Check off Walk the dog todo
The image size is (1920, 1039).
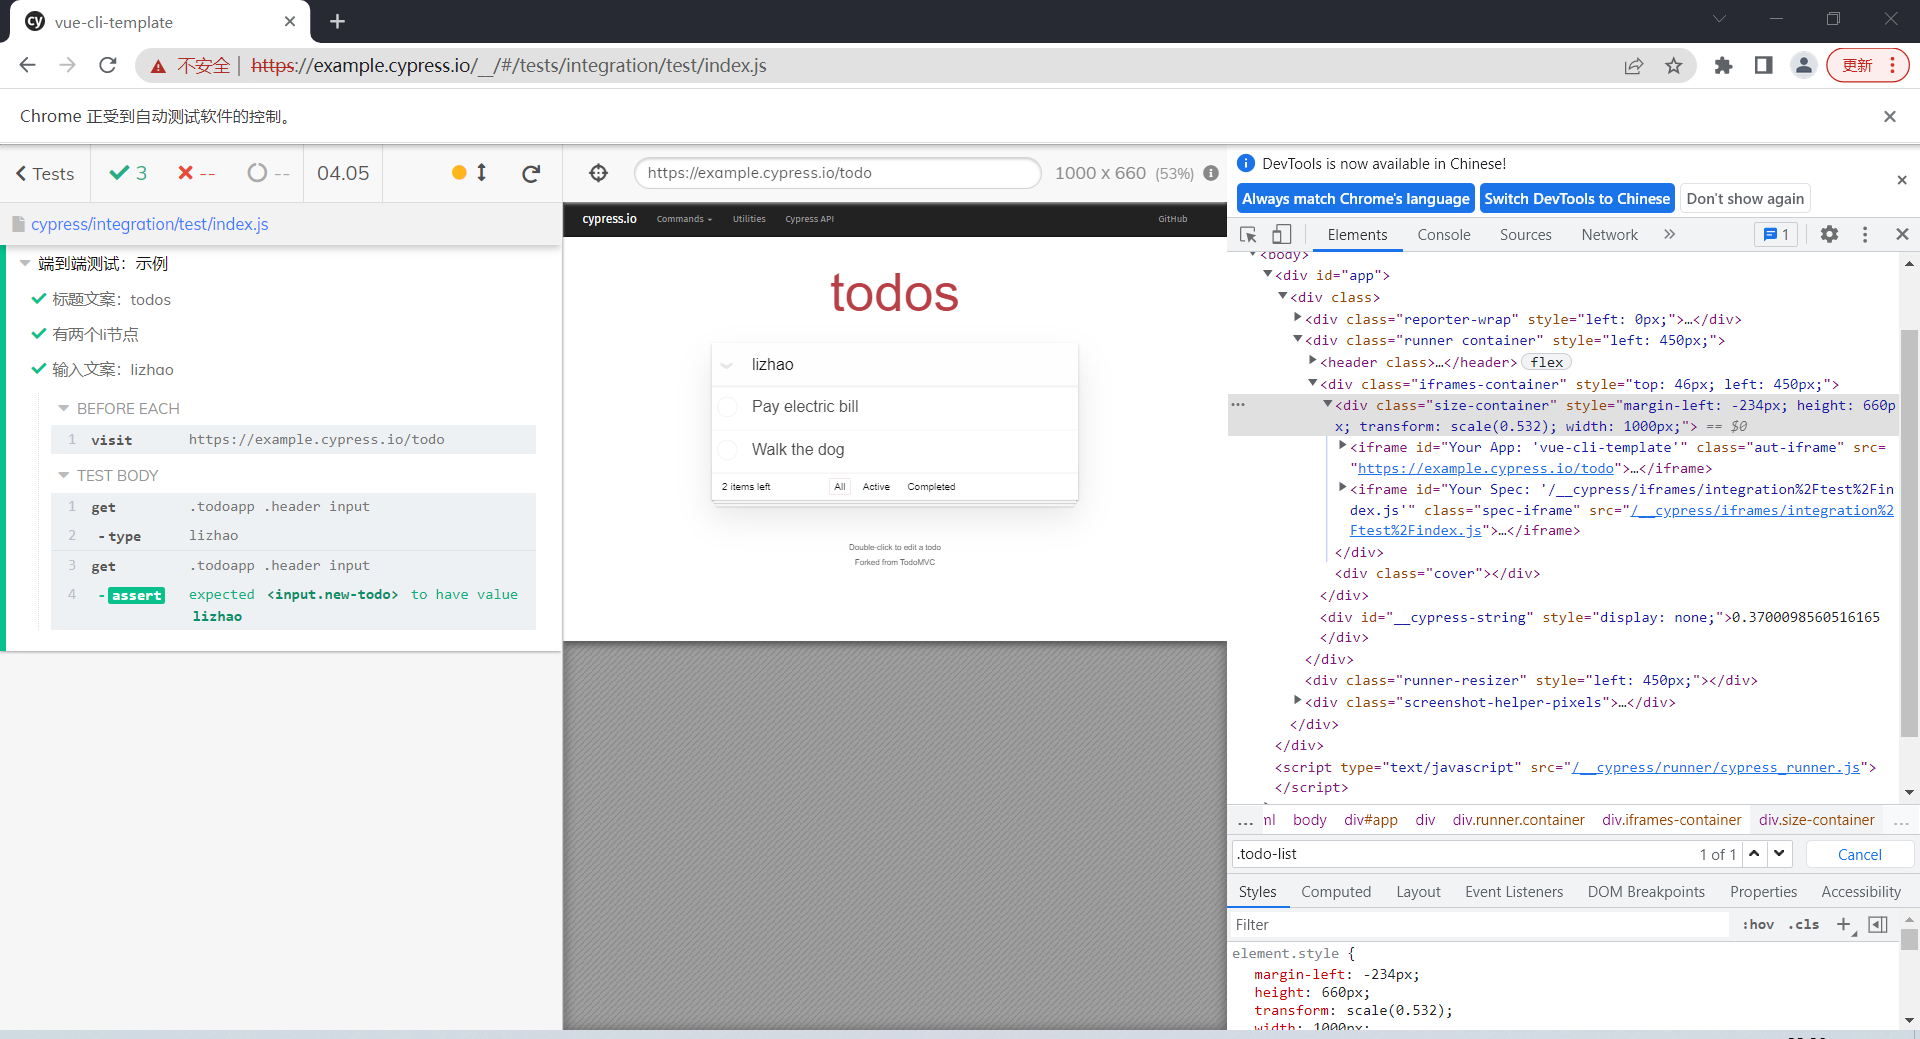coord(728,450)
